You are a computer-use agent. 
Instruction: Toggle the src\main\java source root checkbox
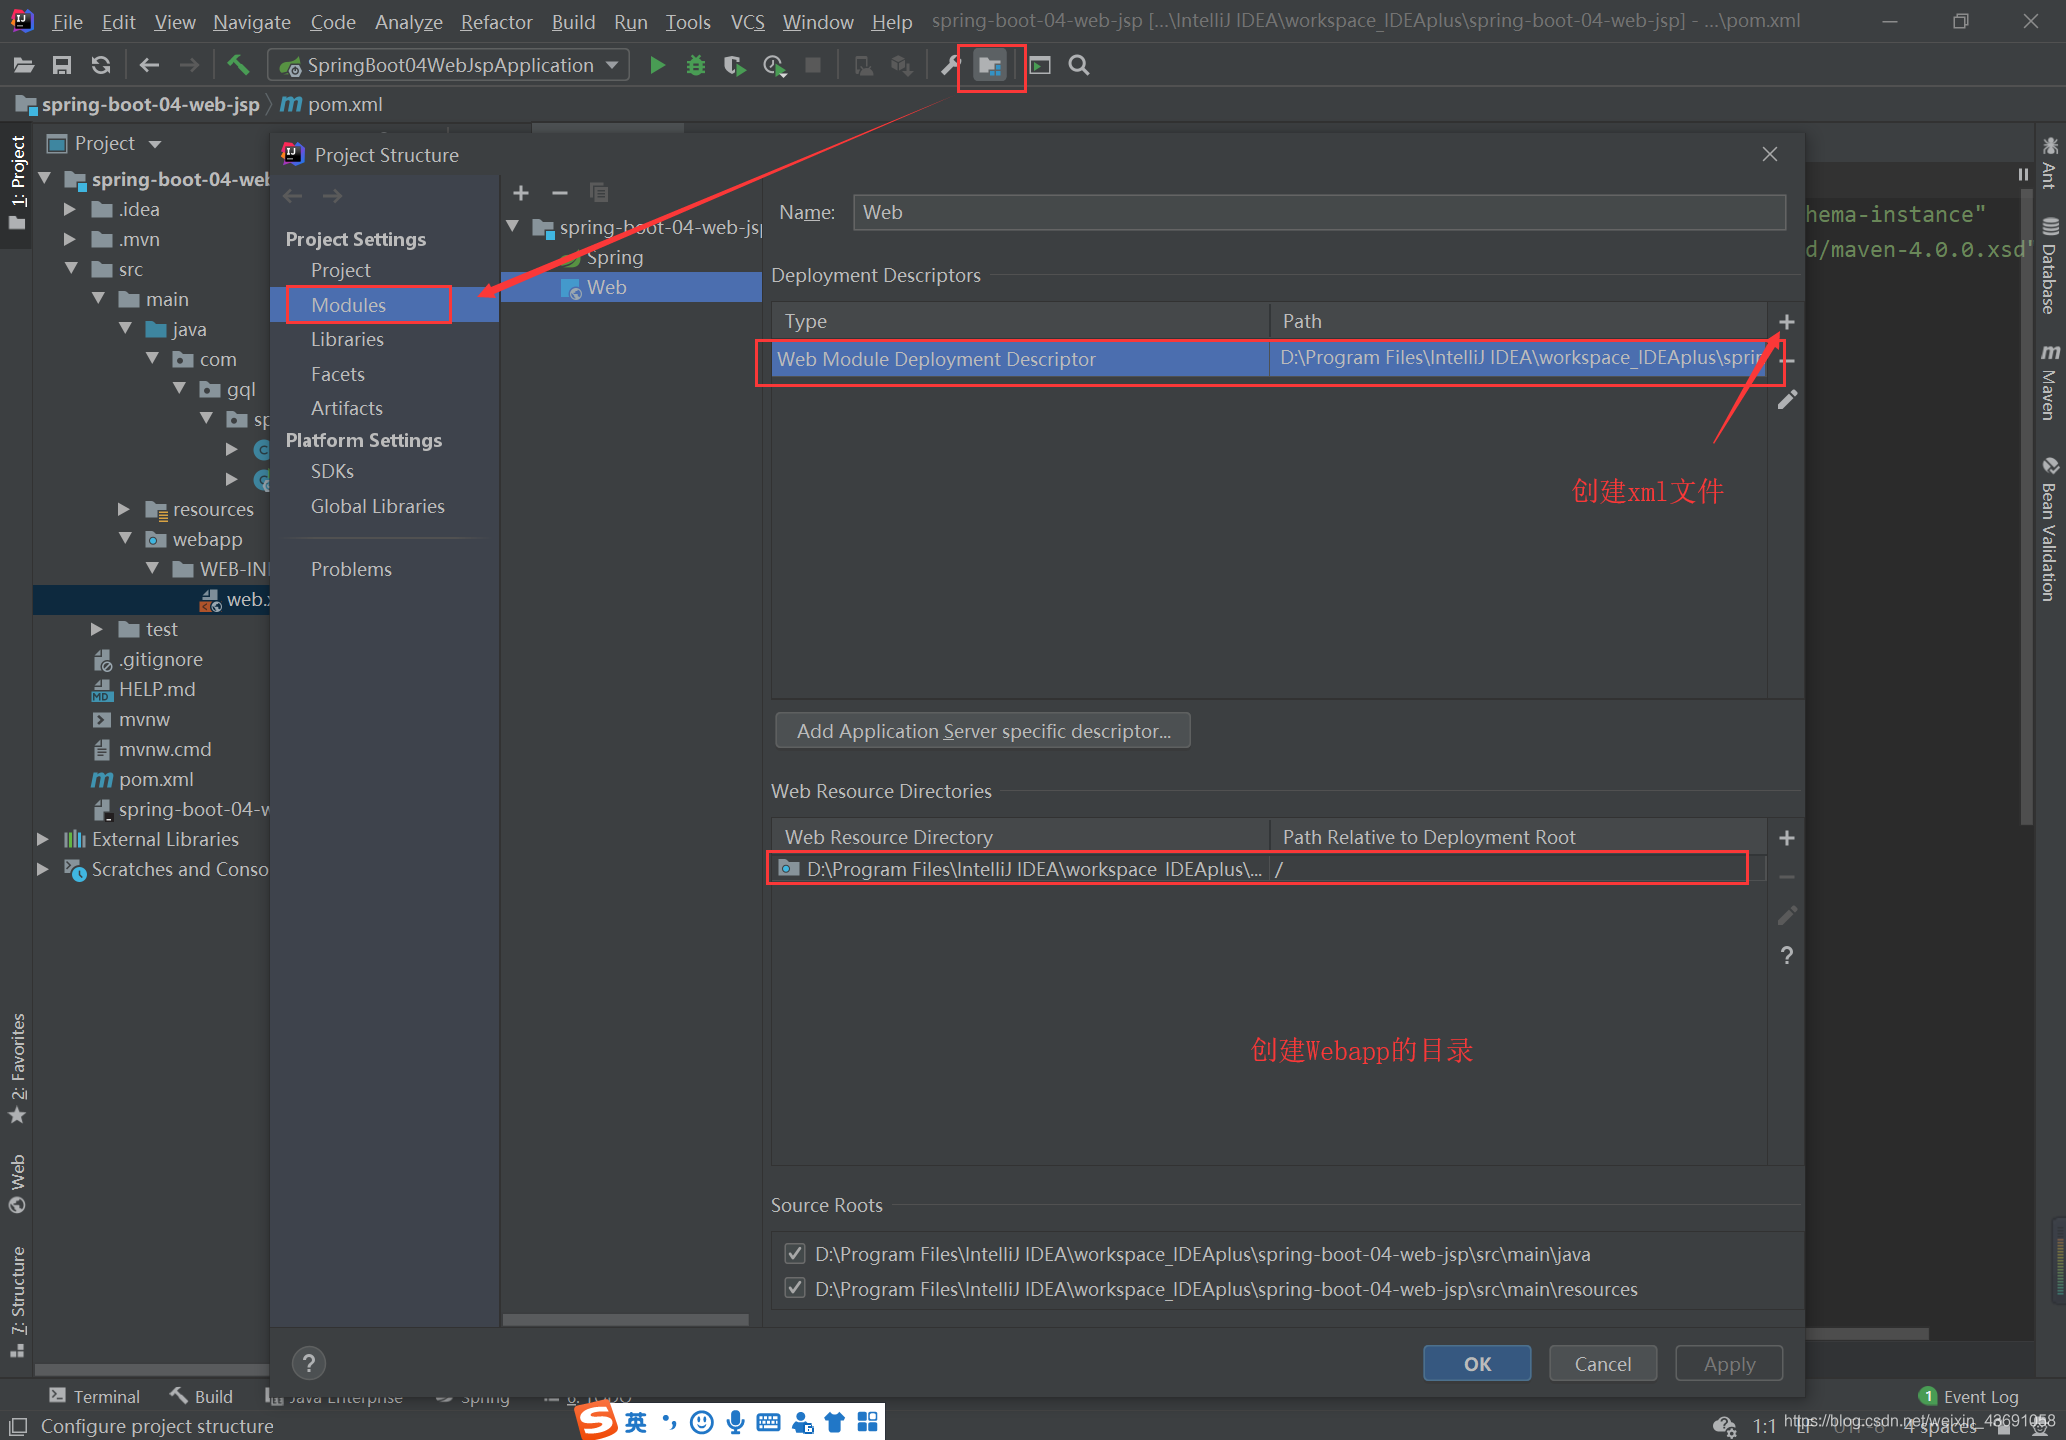tap(795, 1254)
